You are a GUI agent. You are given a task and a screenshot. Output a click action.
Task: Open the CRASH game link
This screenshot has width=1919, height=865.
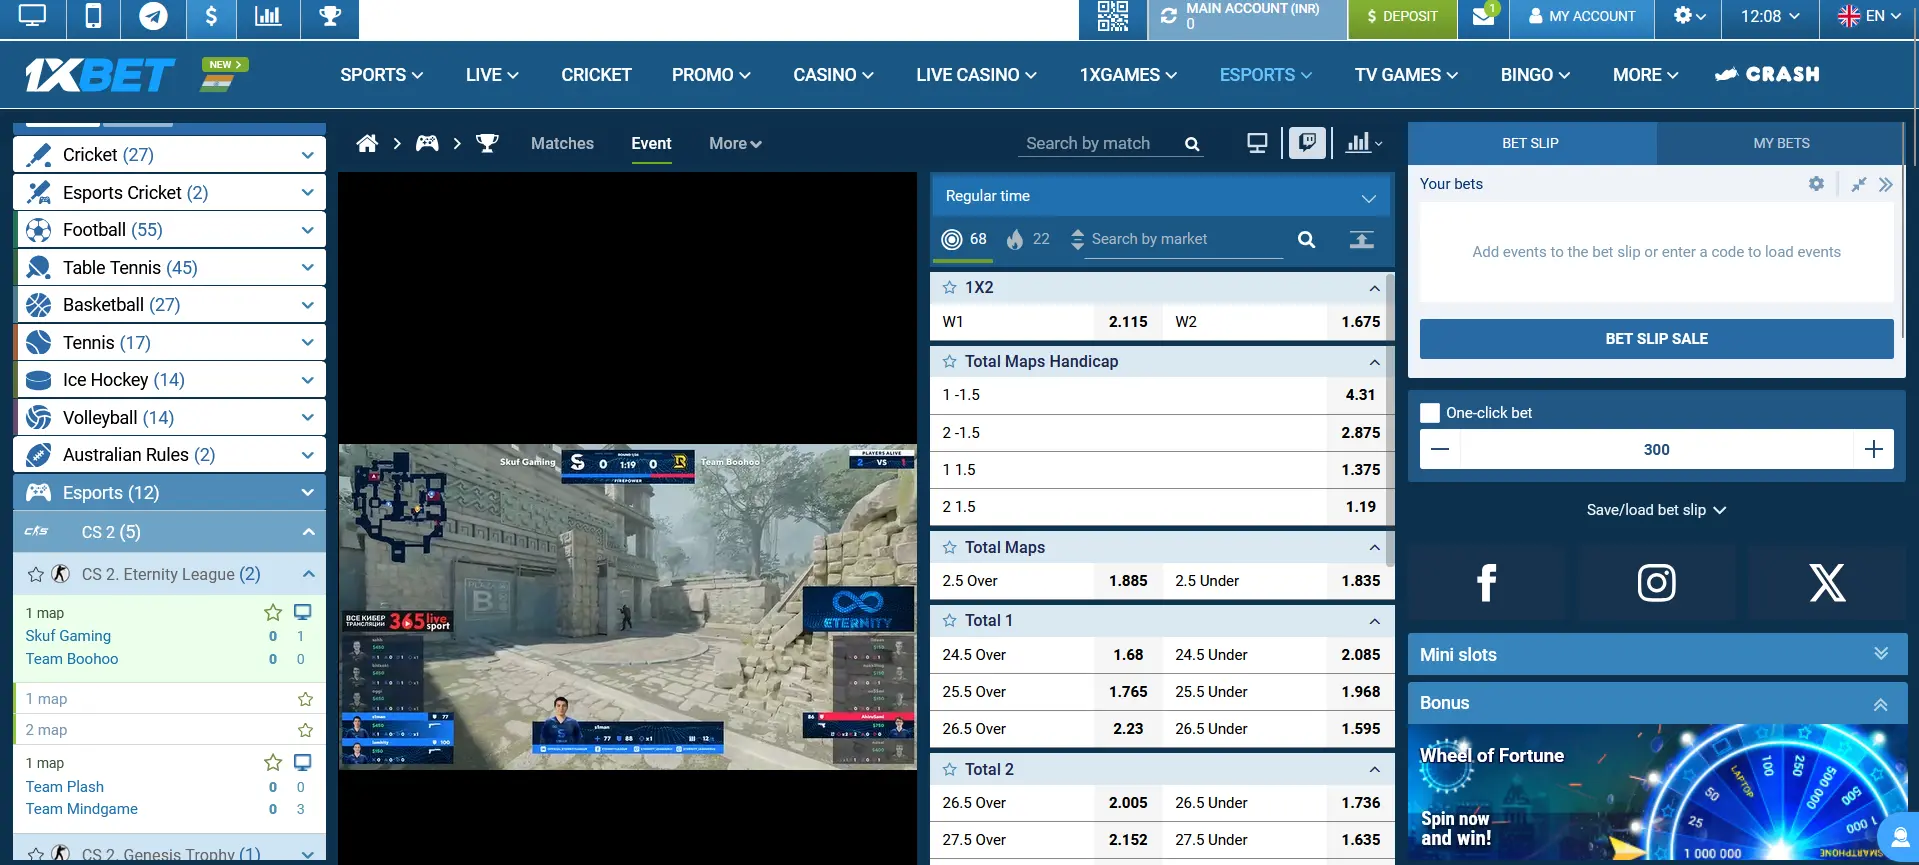point(1767,74)
